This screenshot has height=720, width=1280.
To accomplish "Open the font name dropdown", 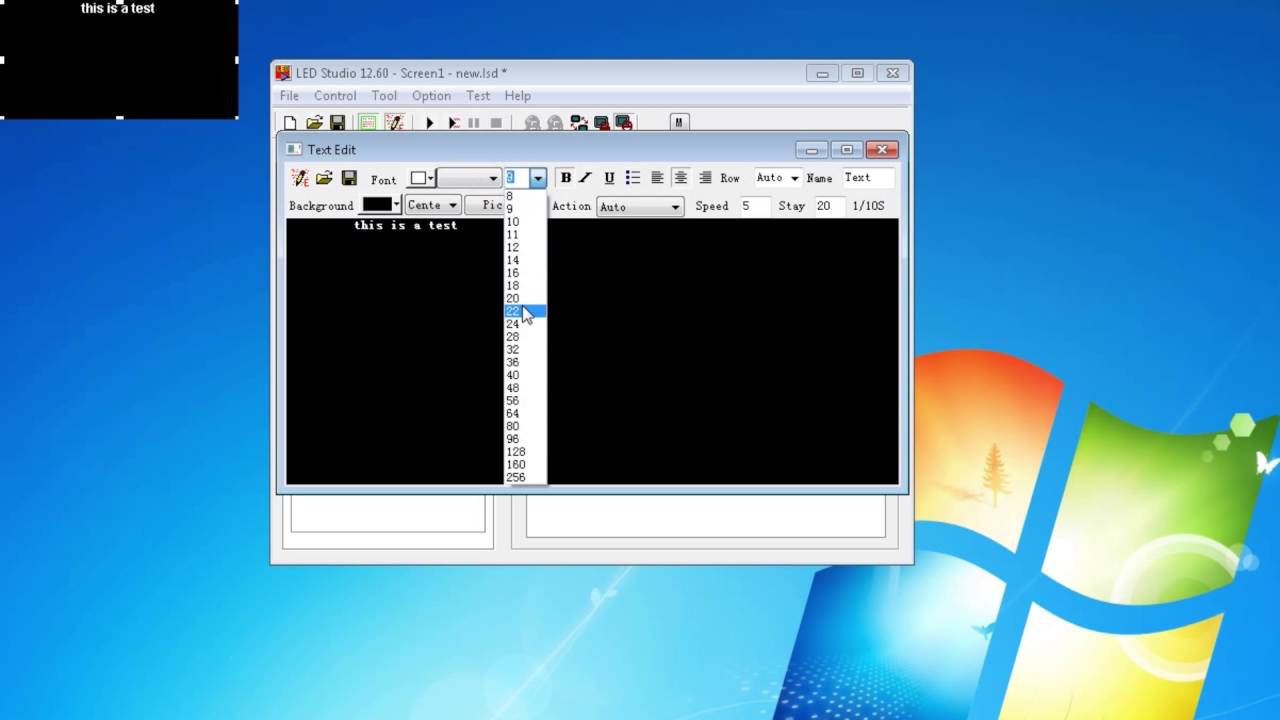I will [x=469, y=179].
